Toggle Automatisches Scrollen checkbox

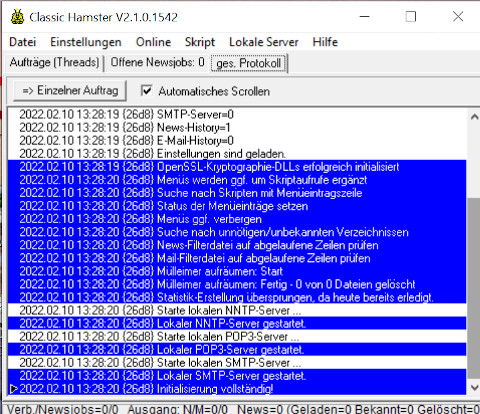147,90
